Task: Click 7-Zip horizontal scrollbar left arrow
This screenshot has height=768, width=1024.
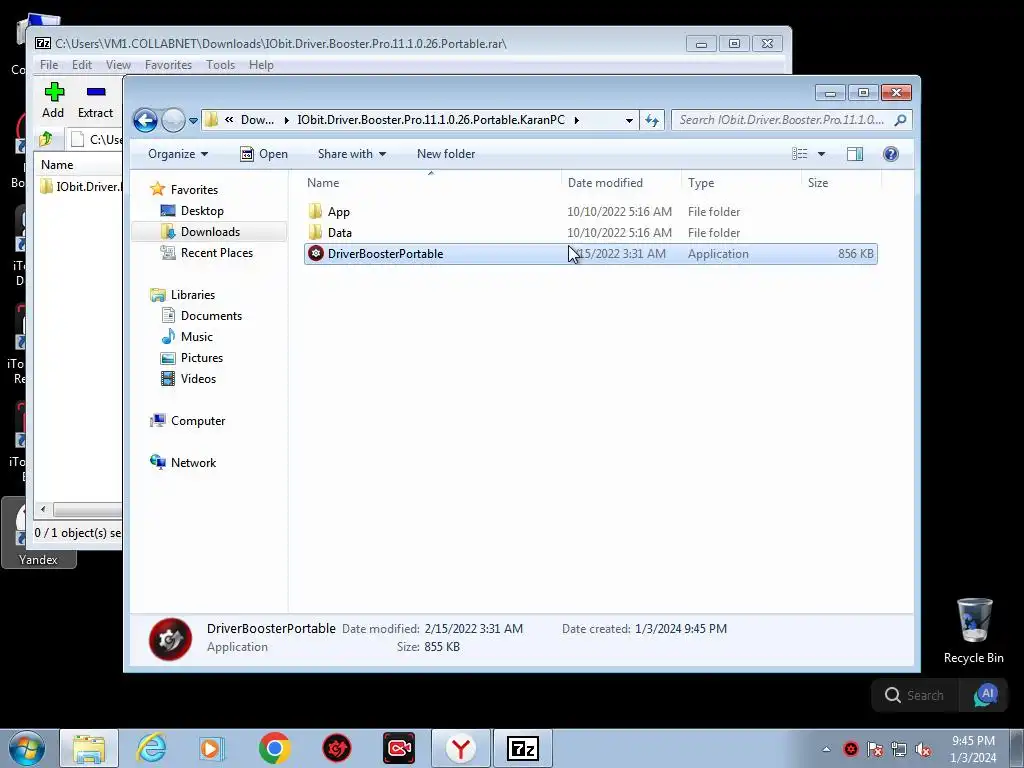Action: click(x=43, y=509)
